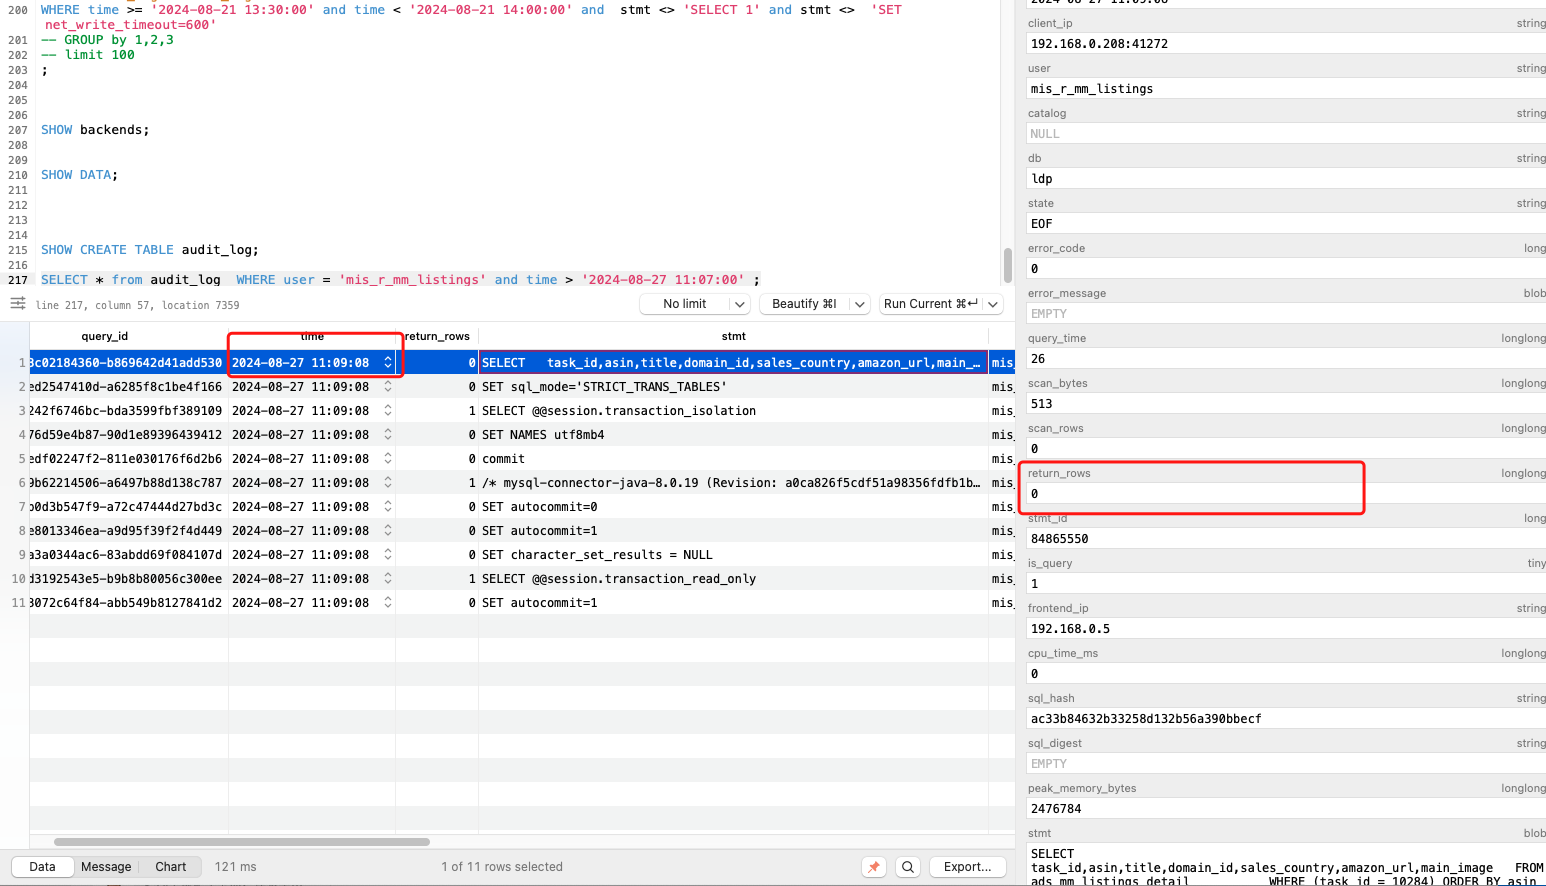1546x886 pixels.
Task: Click the time stepper in row 6
Action: pyautogui.click(x=388, y=483)
